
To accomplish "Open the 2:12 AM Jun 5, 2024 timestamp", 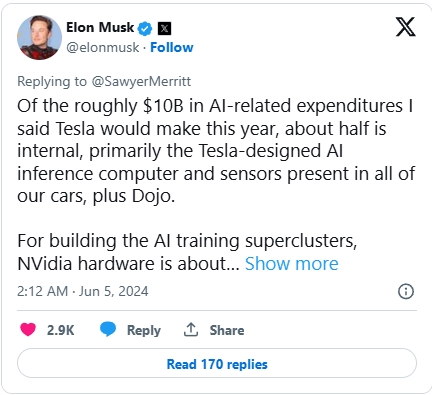I will [83, 291].
